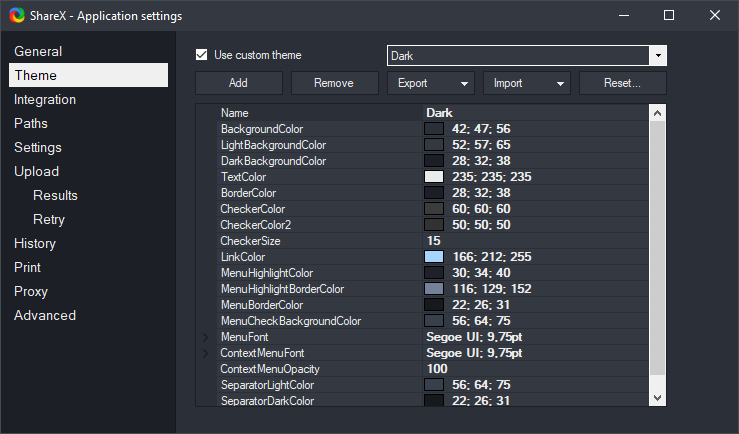This screenshot has width=739, height=434.
Task: Click the Add theme button
Action: [238, 83]
